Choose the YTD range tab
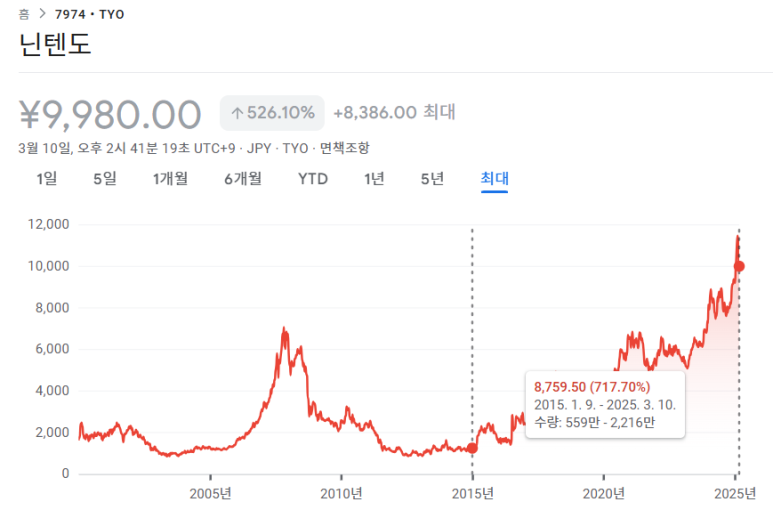The width and height of the screenshot is (773, 510). (313, 178)
